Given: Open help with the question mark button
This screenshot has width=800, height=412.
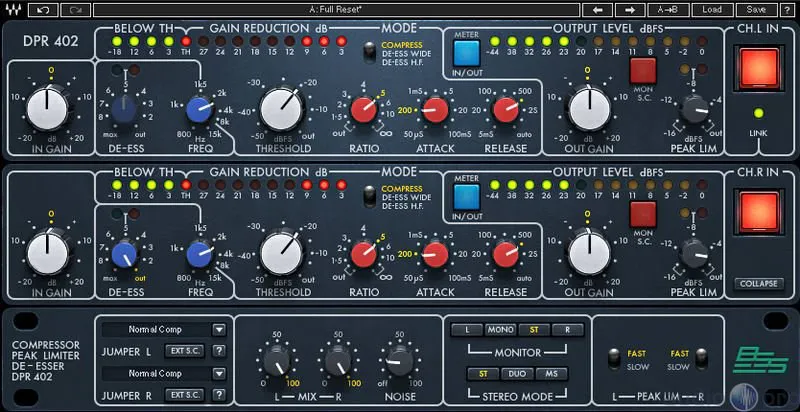Looking at the screenshot, I should [786, 10].
